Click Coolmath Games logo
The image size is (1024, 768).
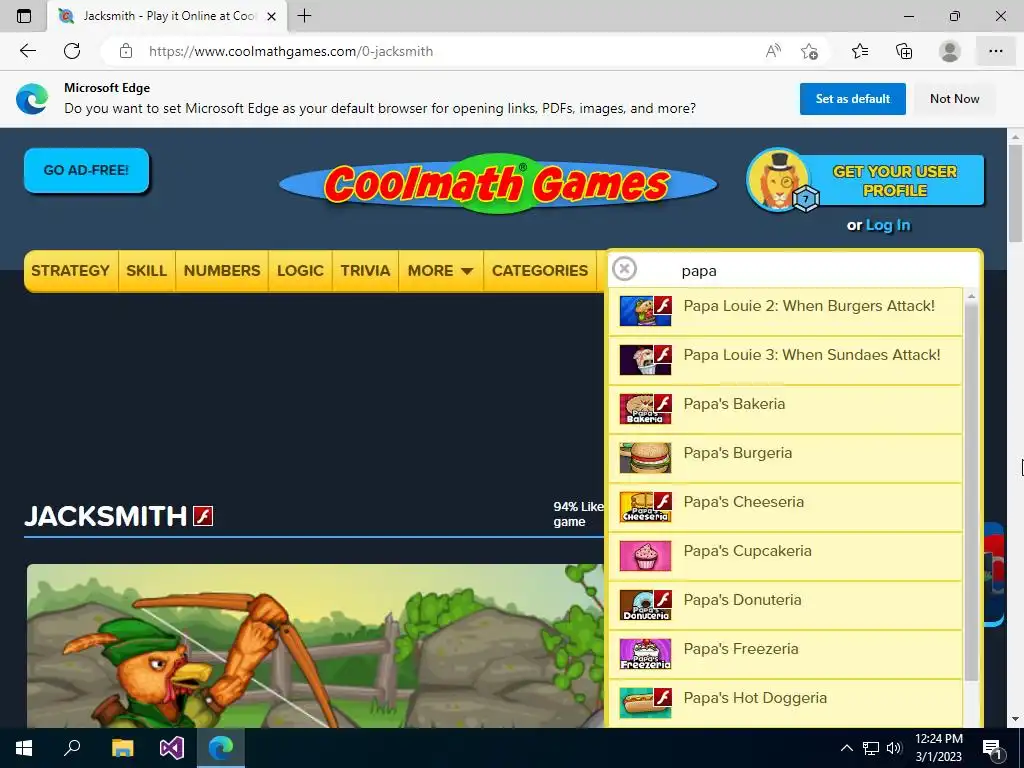click(498, 183)
